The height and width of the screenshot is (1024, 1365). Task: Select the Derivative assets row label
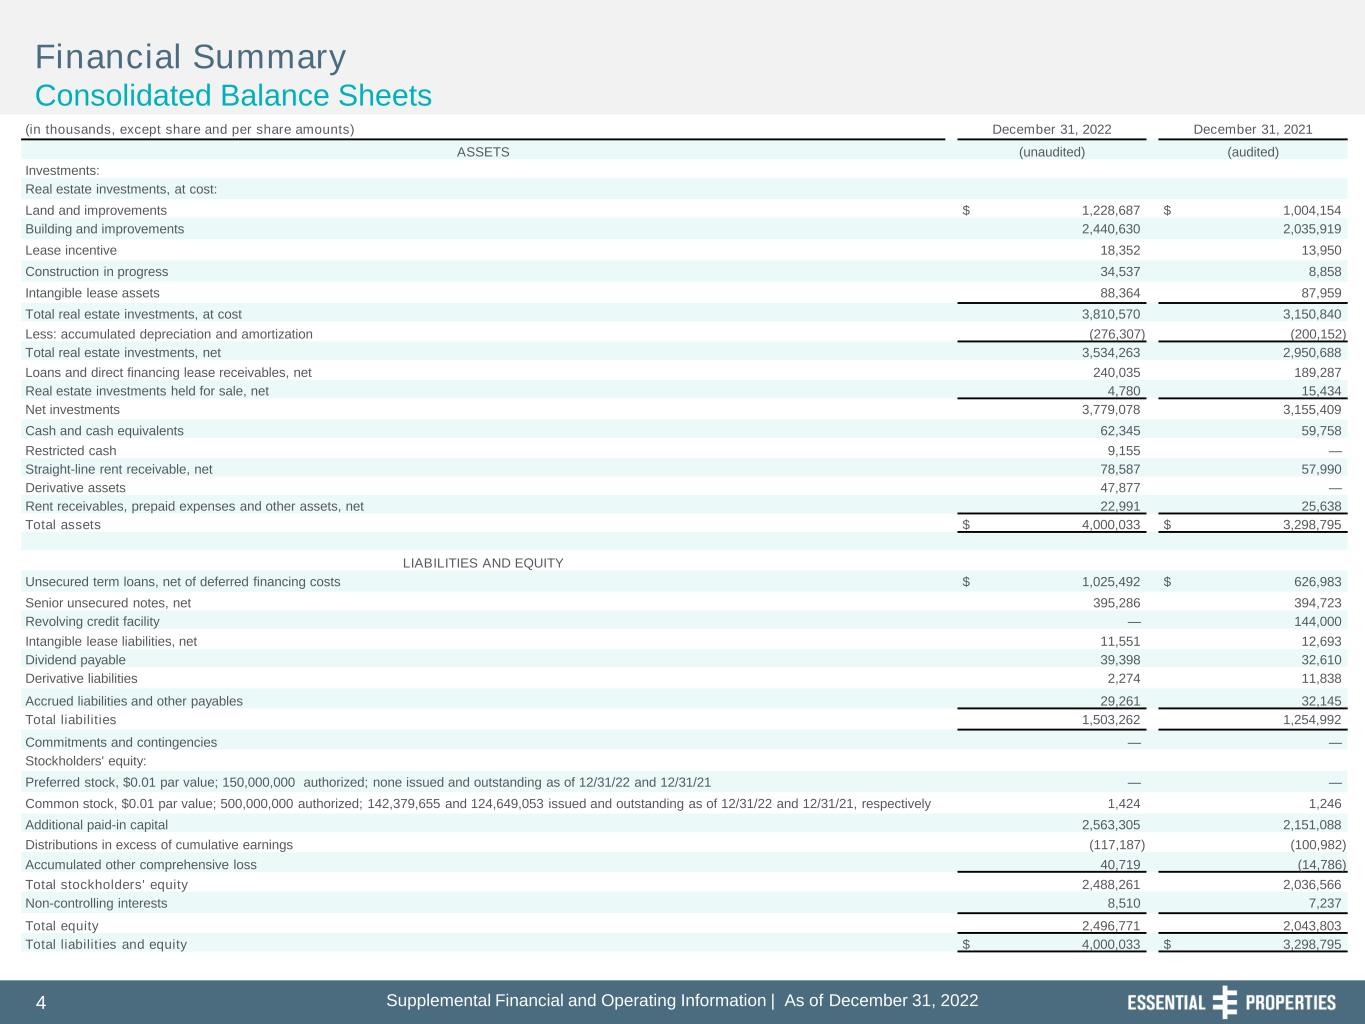(x=75, y=488)
